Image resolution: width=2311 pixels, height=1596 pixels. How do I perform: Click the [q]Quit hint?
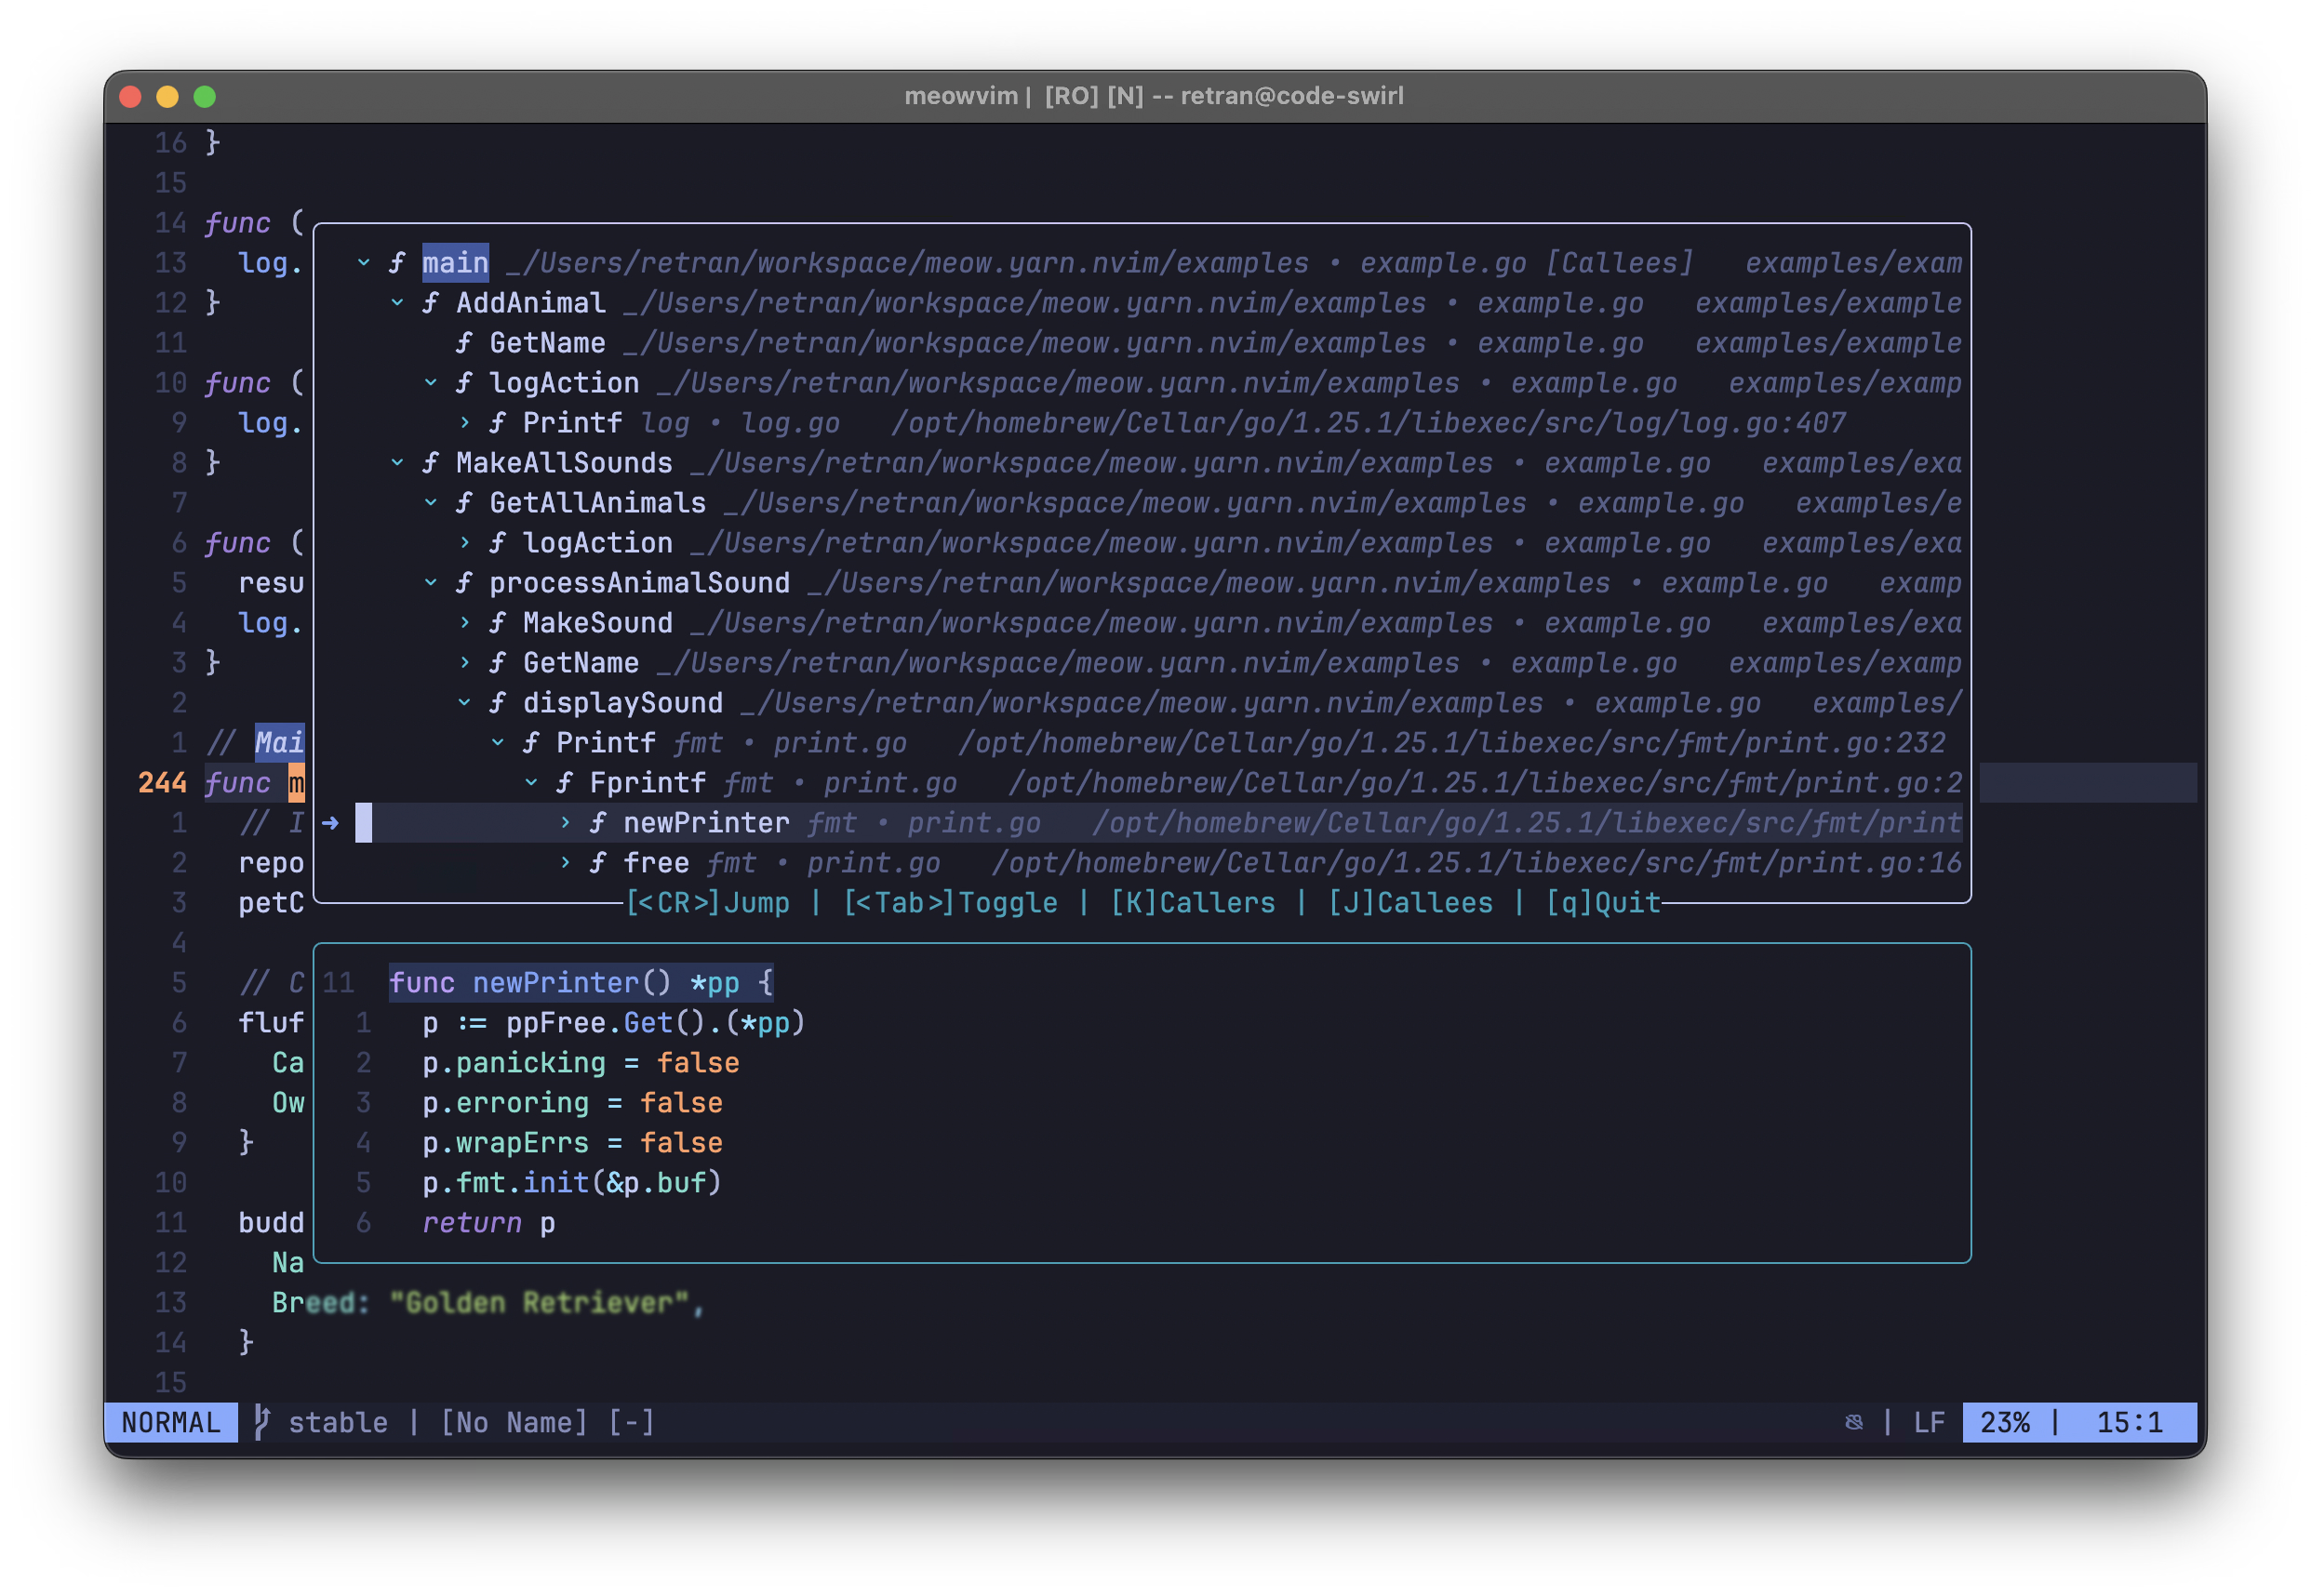coord(1602,903)
